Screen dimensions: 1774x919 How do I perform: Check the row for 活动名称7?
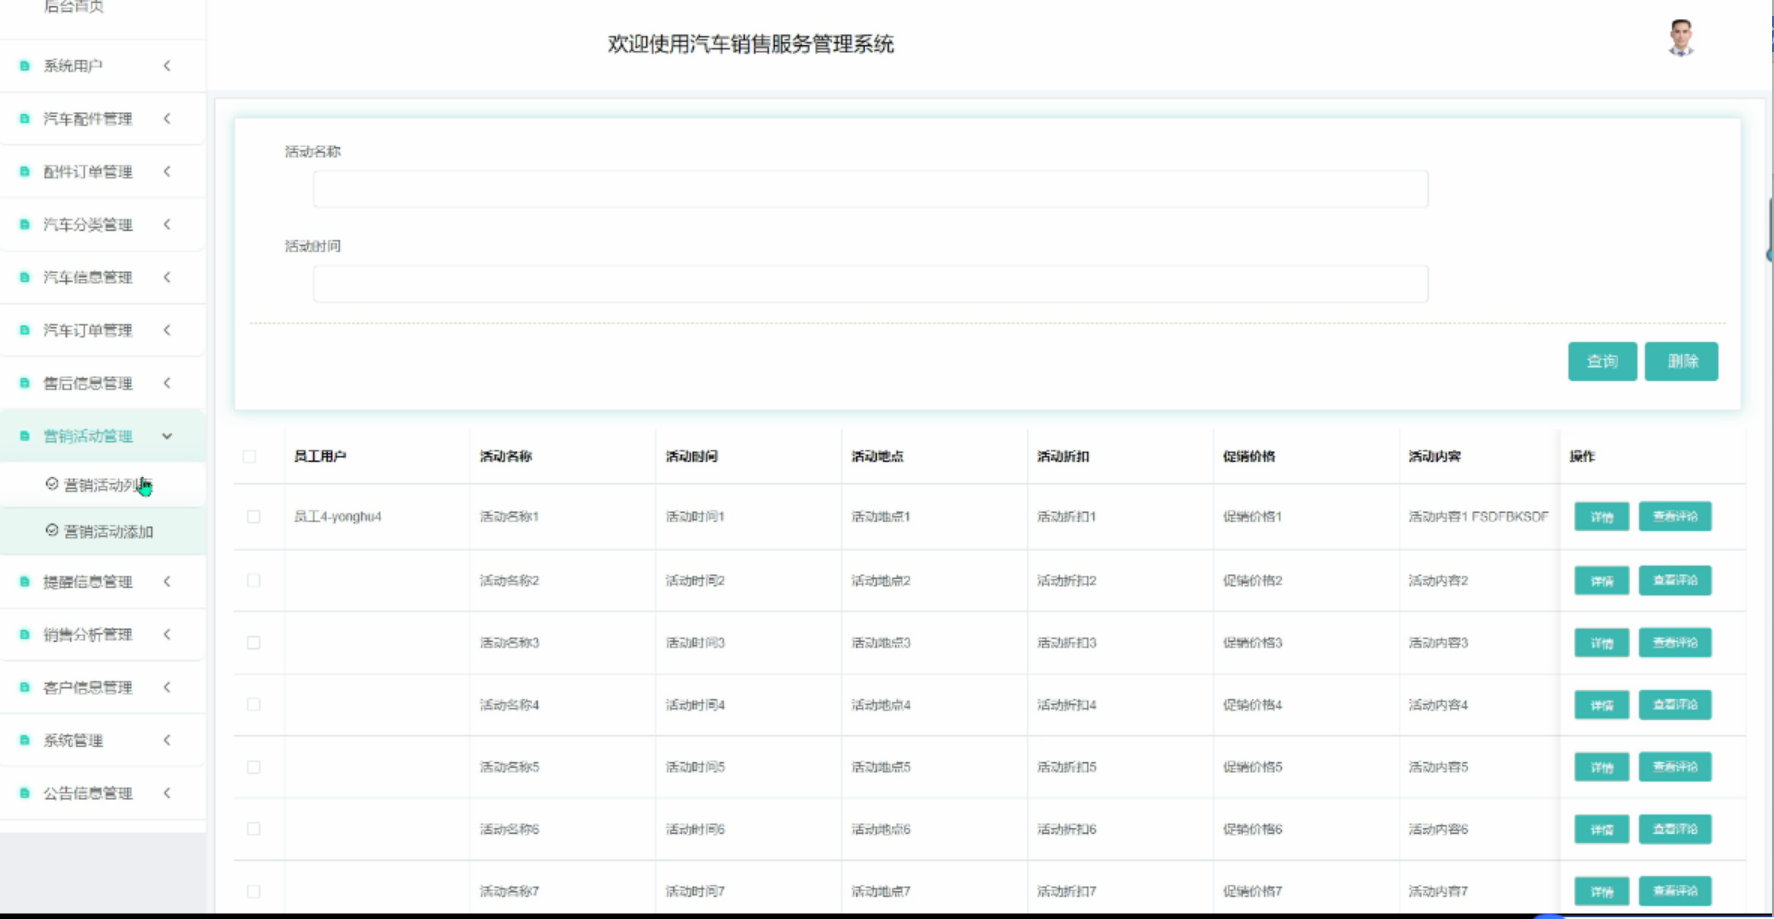[x=254, y=892]
